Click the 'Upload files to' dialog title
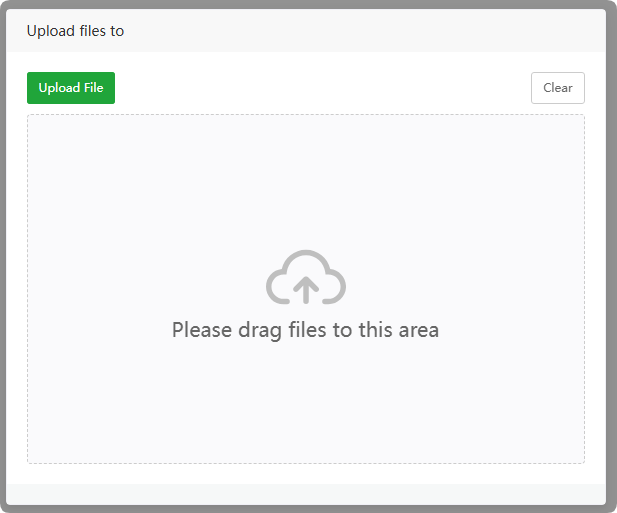The image size is (617, 513). pyautogui.click(x=75, y=31)
